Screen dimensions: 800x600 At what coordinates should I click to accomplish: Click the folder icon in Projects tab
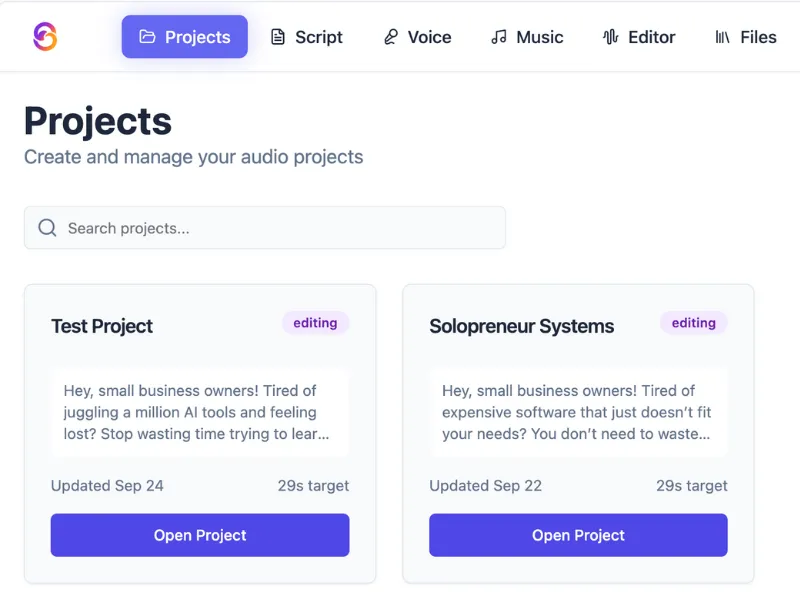[x=147, y=37]
